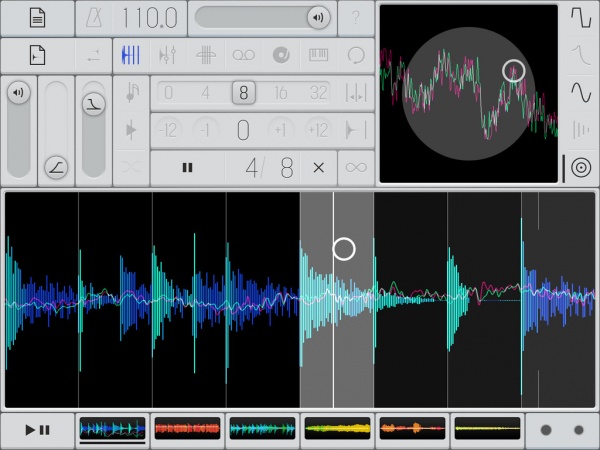Switch to the tape recorder tab

pyautogui.click(x=243, y=55)
